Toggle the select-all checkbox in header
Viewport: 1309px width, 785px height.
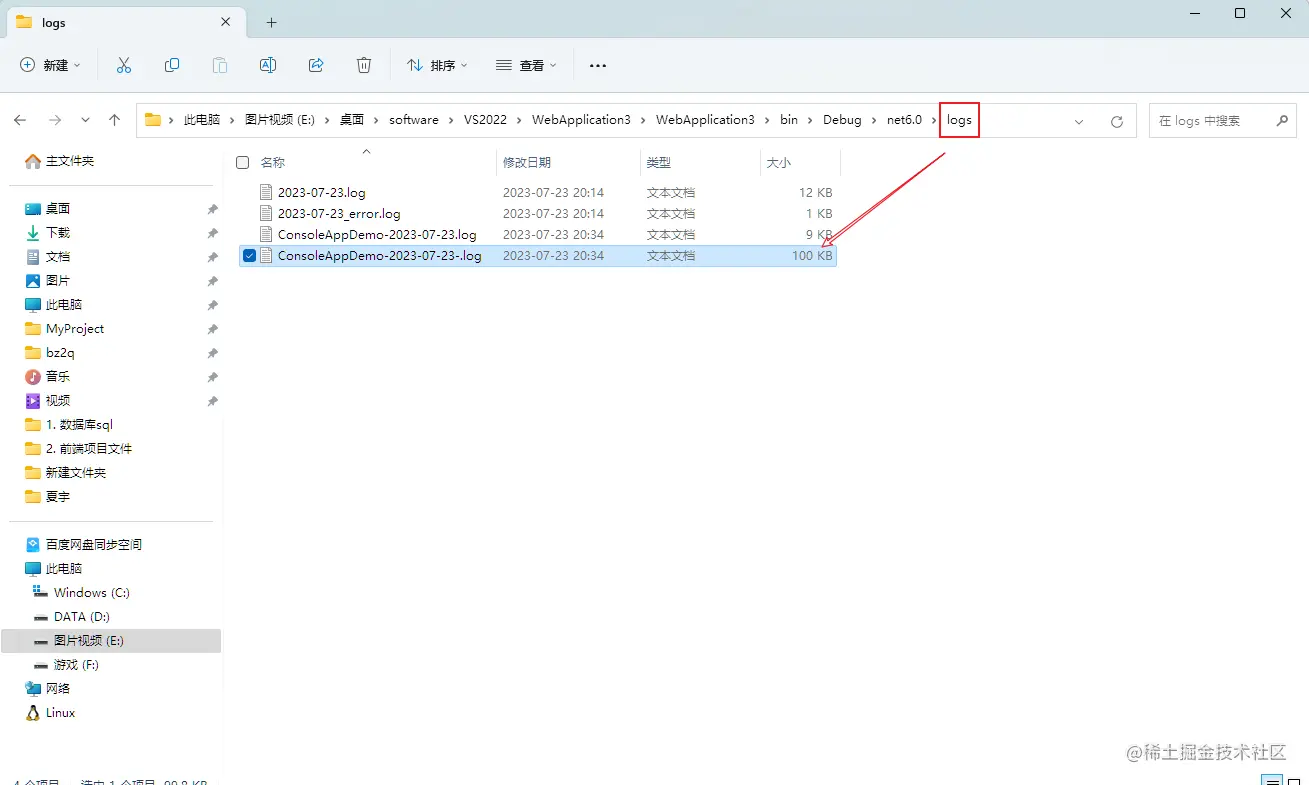point(242,162)
